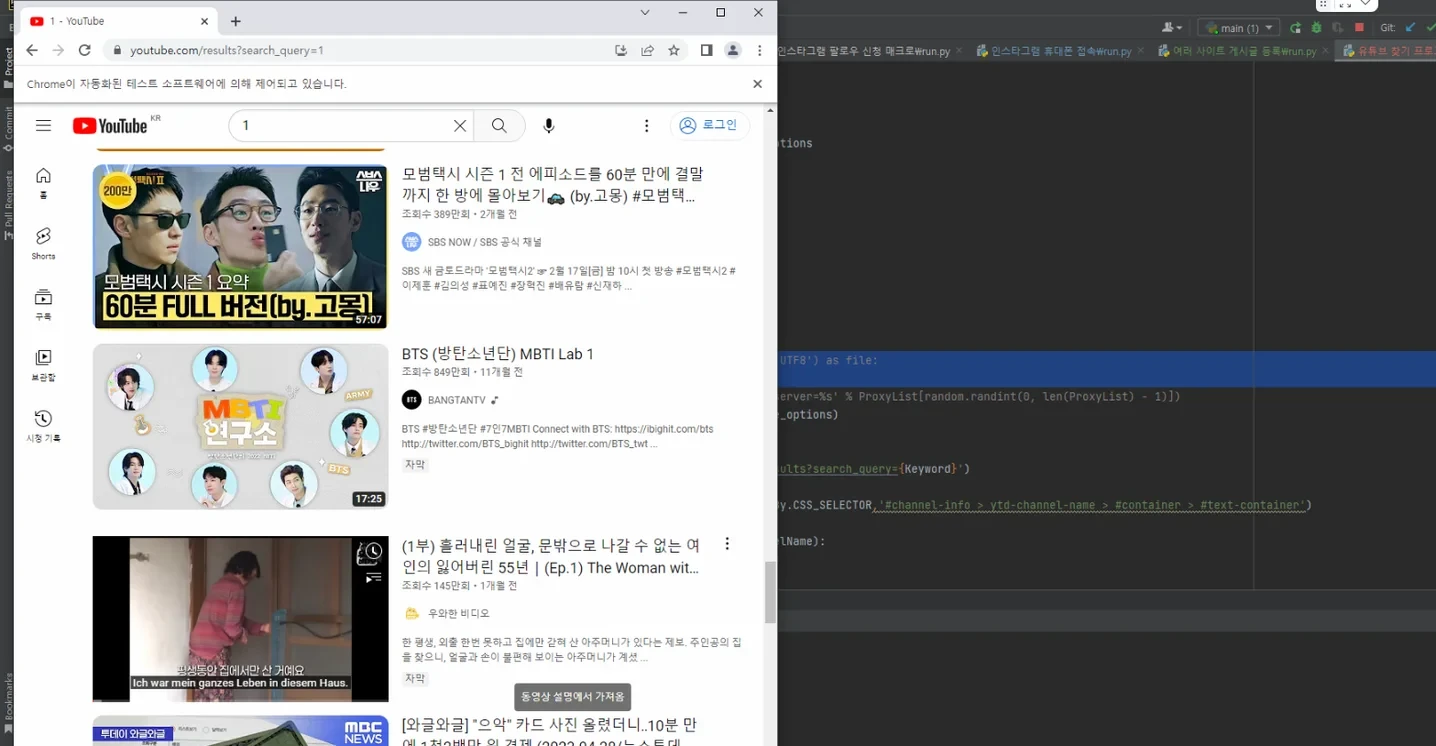Screen dimensions: 1436x746
Task: Switch to '인스타그램 휴대폰 접속\run.py' editor tab
Action: click(1060, 51)
